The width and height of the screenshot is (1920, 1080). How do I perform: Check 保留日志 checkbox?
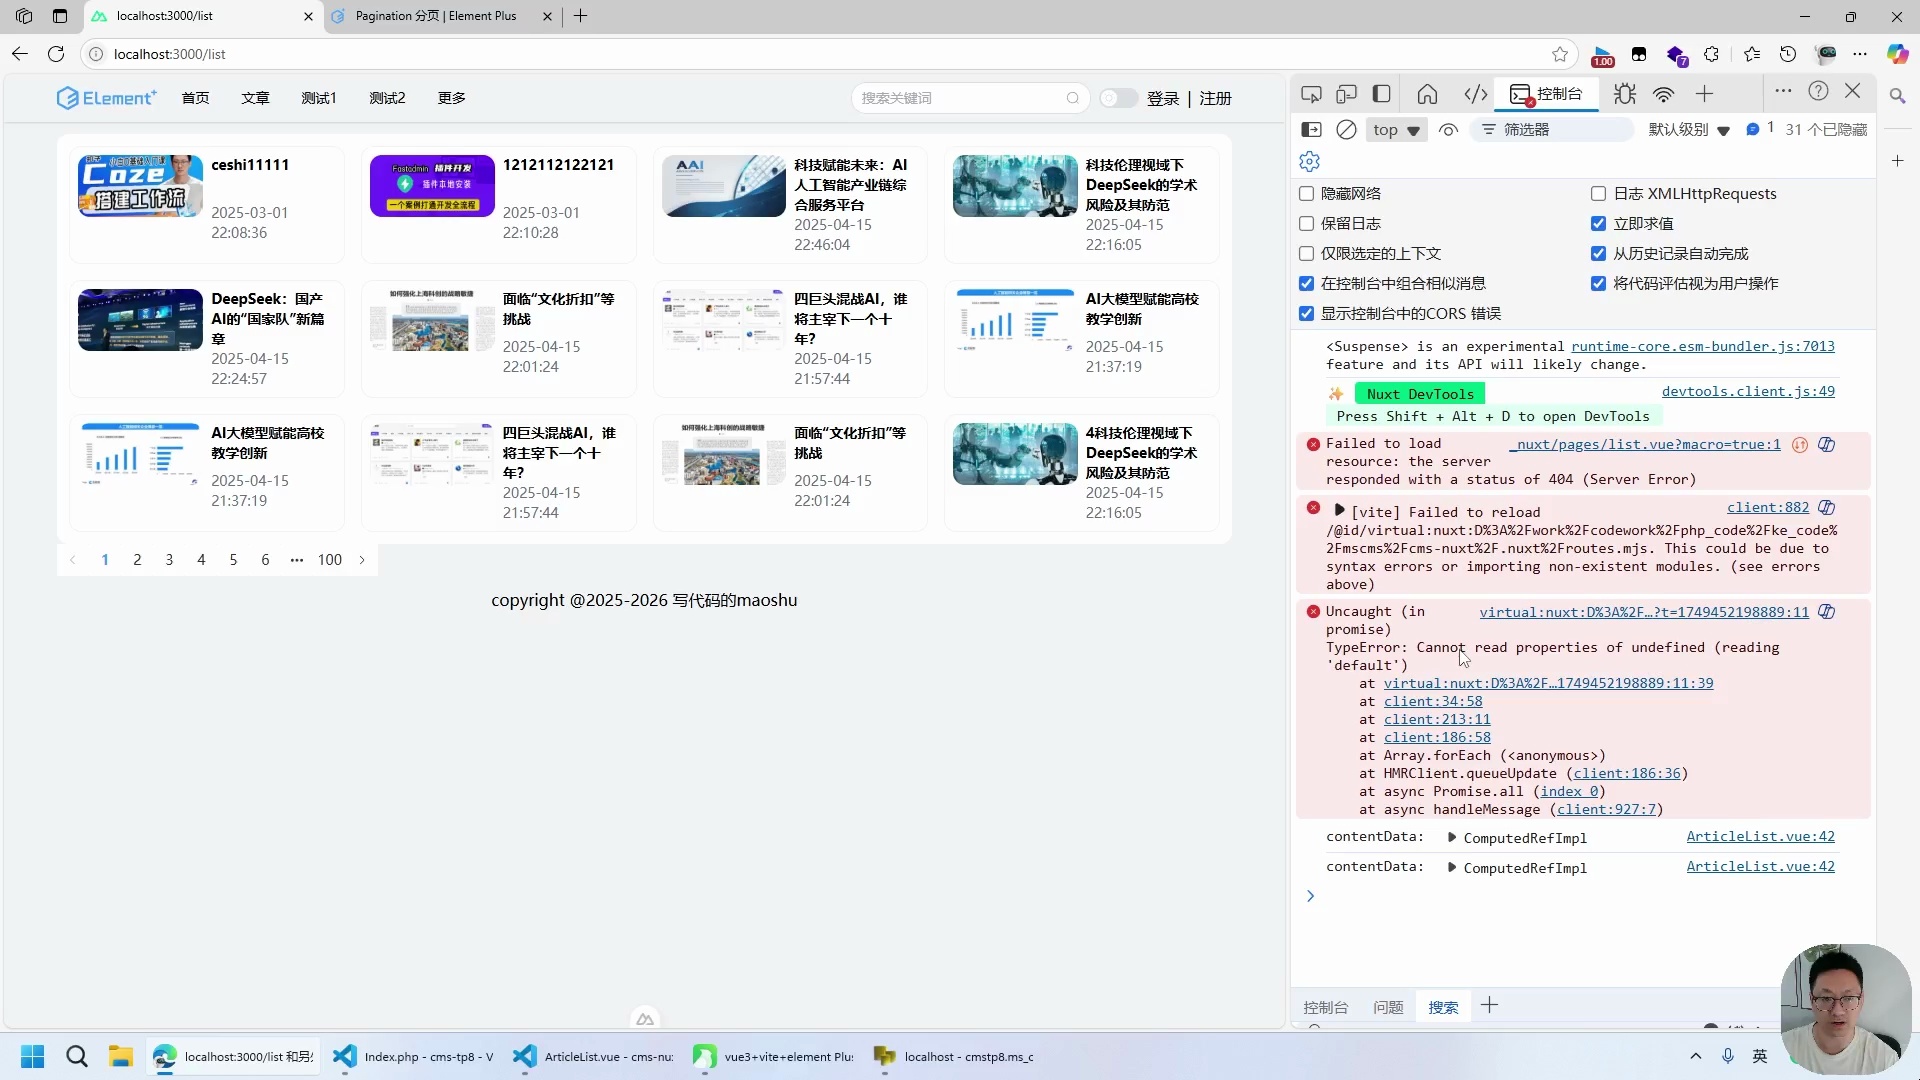point(1306,224)
